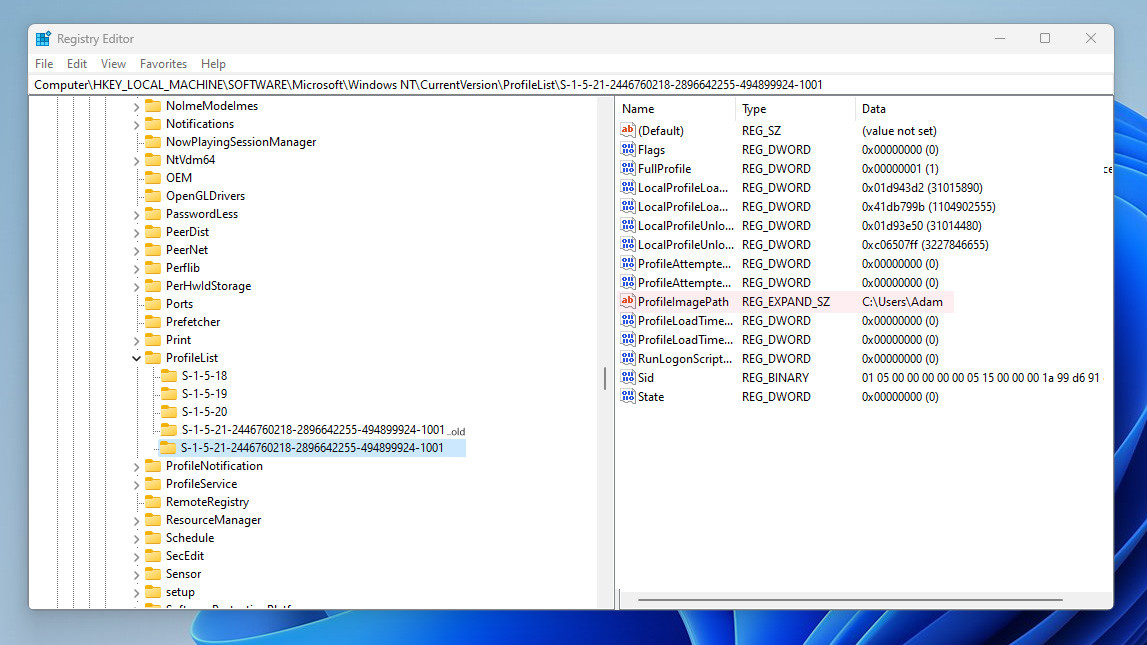Click the icon of the value with data 31014480

point(628,225)
